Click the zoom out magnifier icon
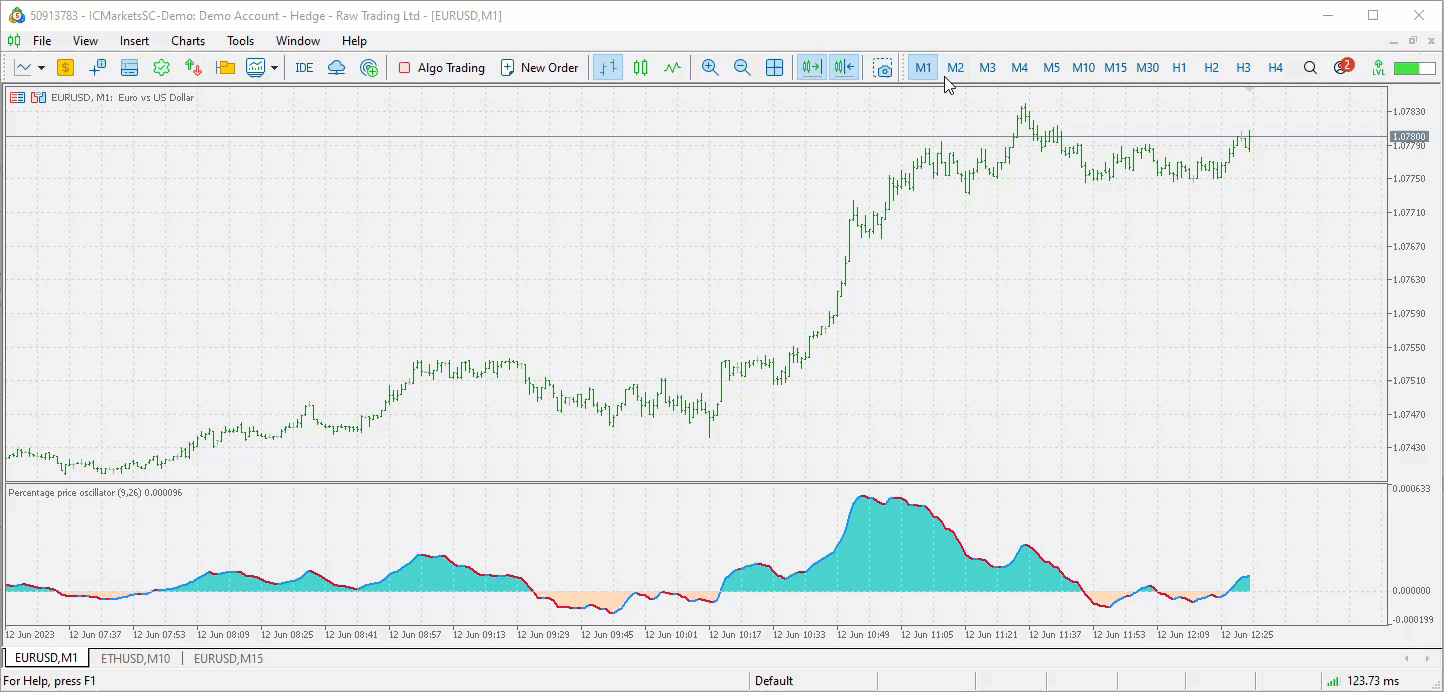 tap(742, 67)
